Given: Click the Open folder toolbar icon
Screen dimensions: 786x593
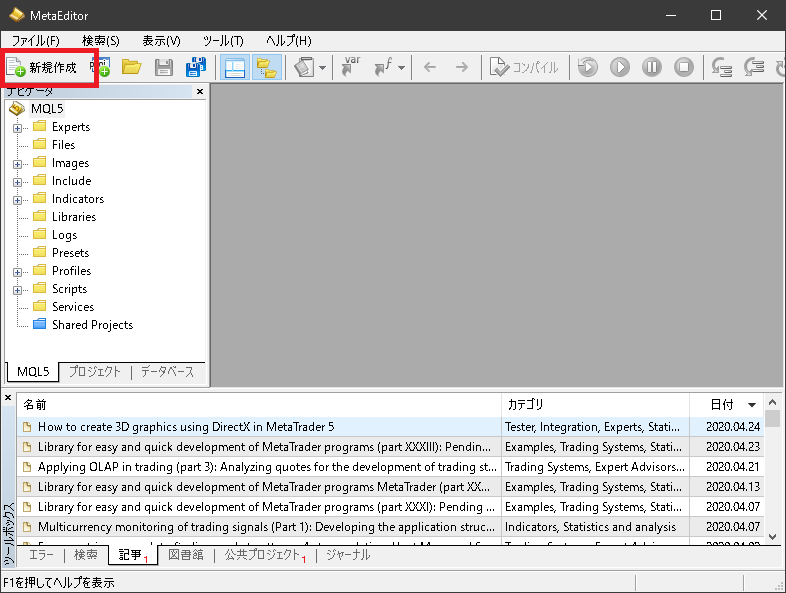Looking at the screenshot, I should (131, 67).
